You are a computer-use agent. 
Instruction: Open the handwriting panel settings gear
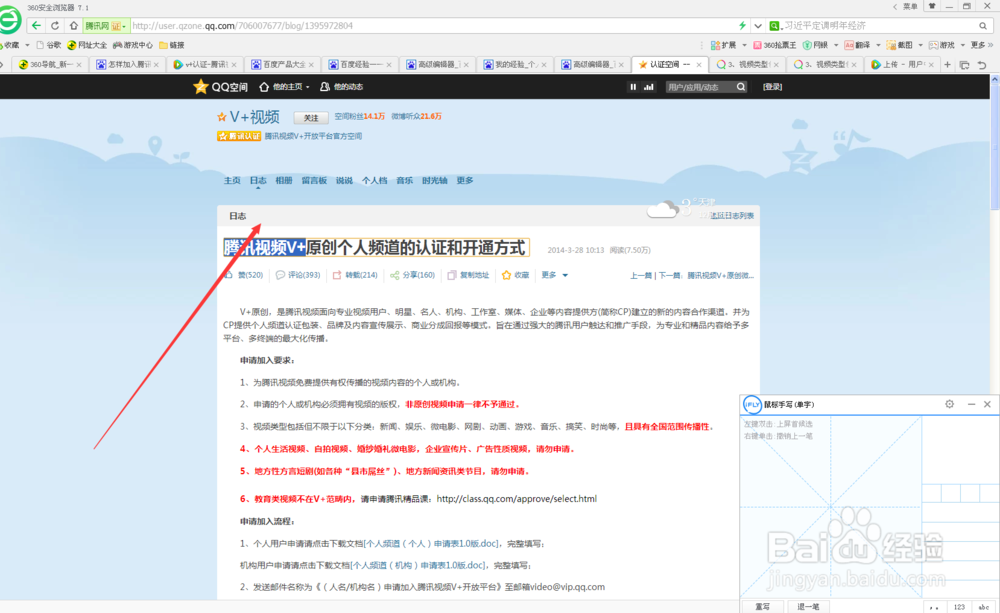pos(948,404)
